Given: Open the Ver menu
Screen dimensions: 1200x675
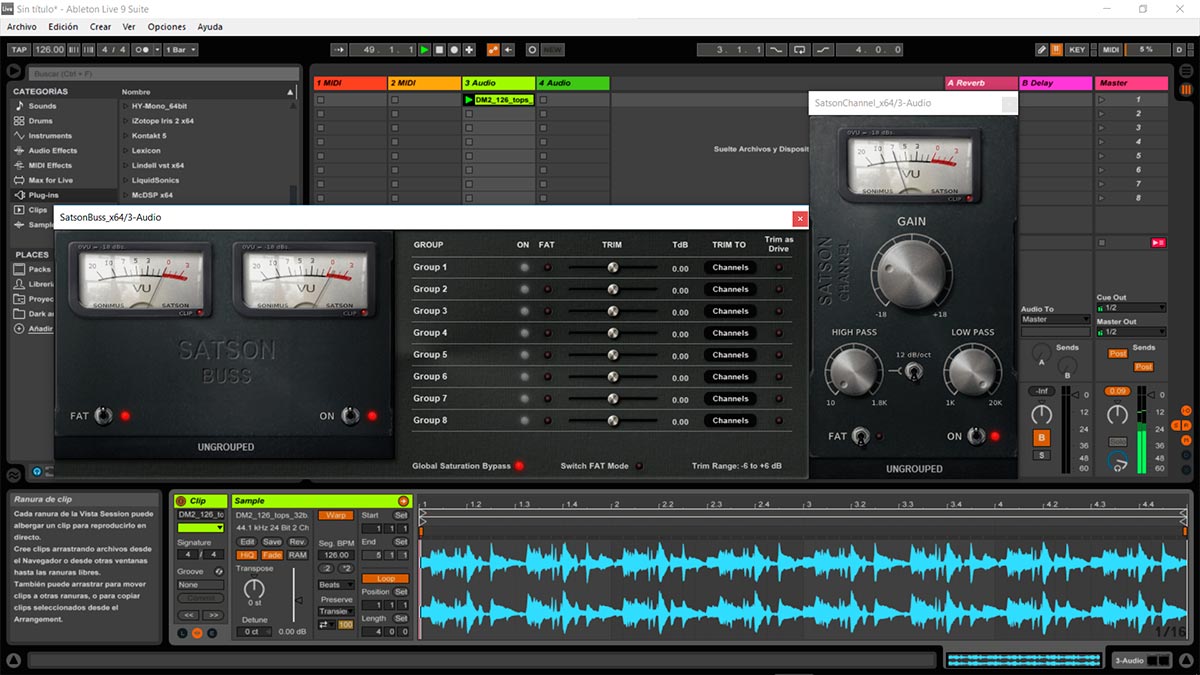Looking at the screenshot, I should 129,27.
